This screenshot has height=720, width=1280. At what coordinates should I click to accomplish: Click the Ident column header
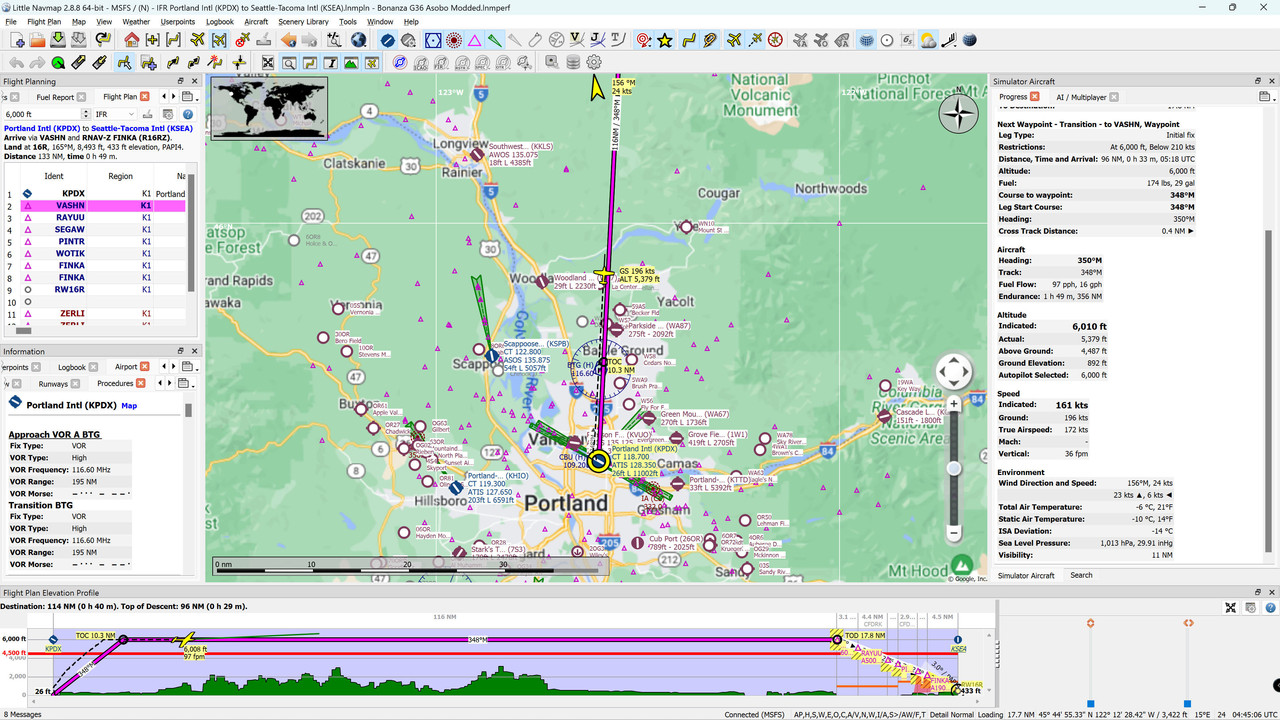point(54,176)
